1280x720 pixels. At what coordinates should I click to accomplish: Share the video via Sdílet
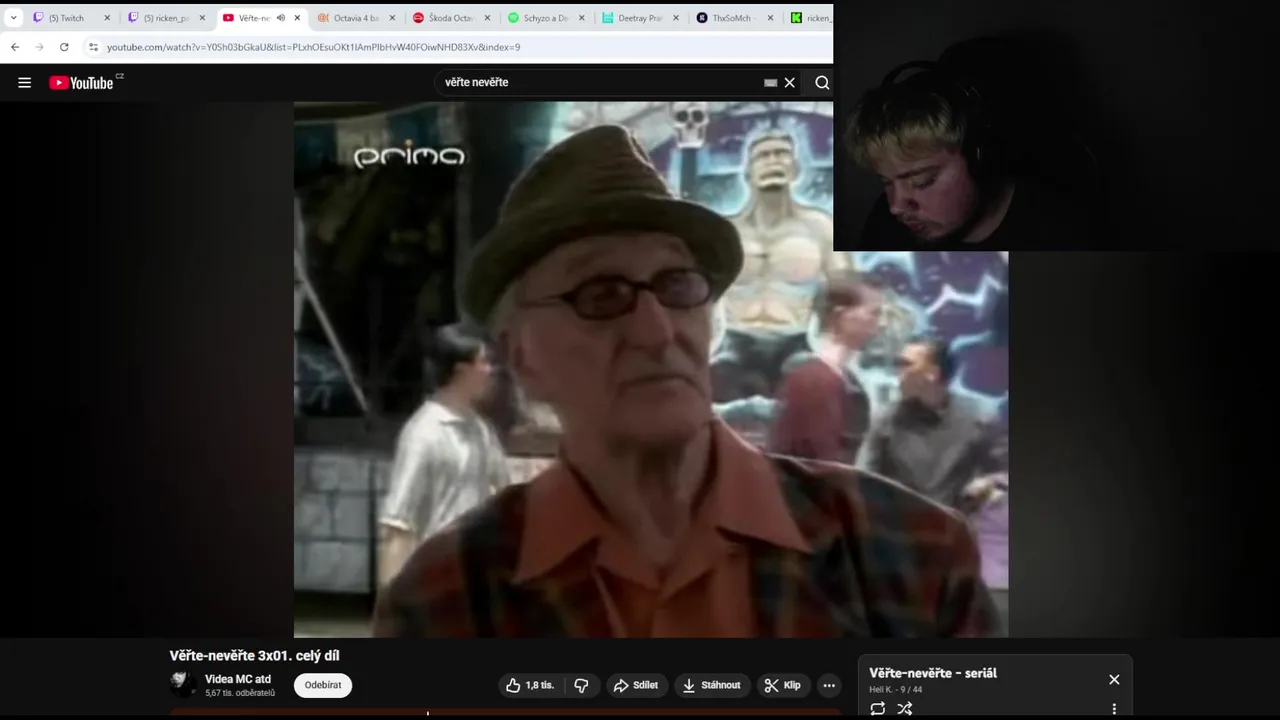click(x=636, y=685)
